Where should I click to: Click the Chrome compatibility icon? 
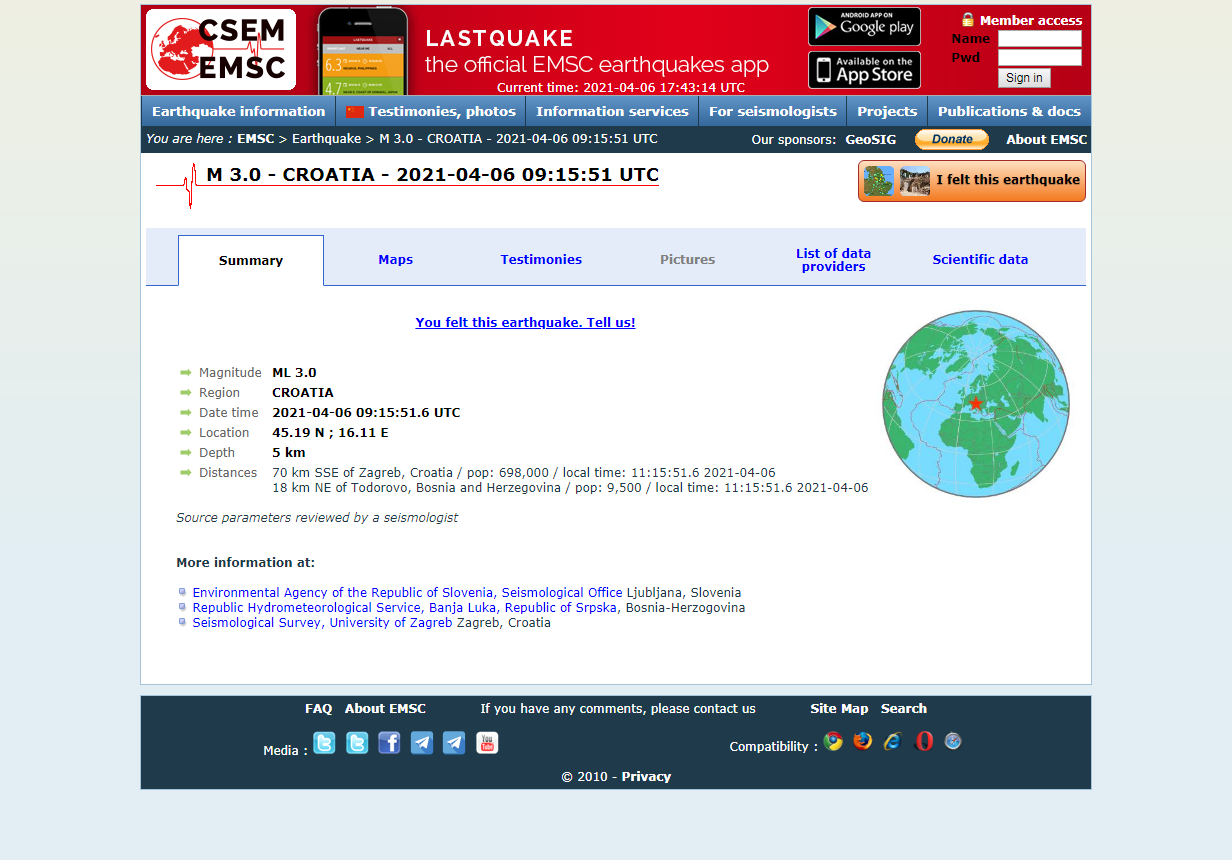pyautogui.click(x=833, y=741)
